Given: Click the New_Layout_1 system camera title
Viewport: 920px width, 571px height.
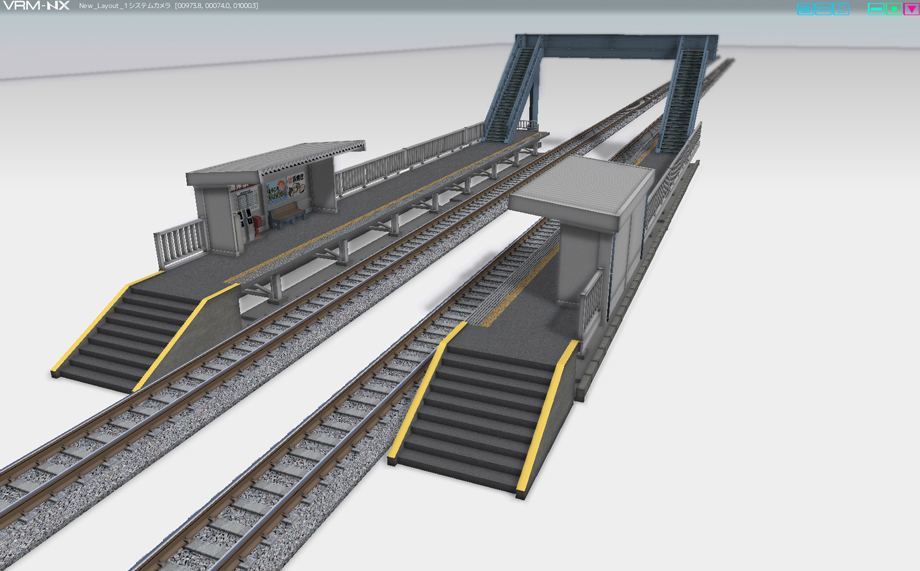Looking at the screenshot, I should click(124, 6).
